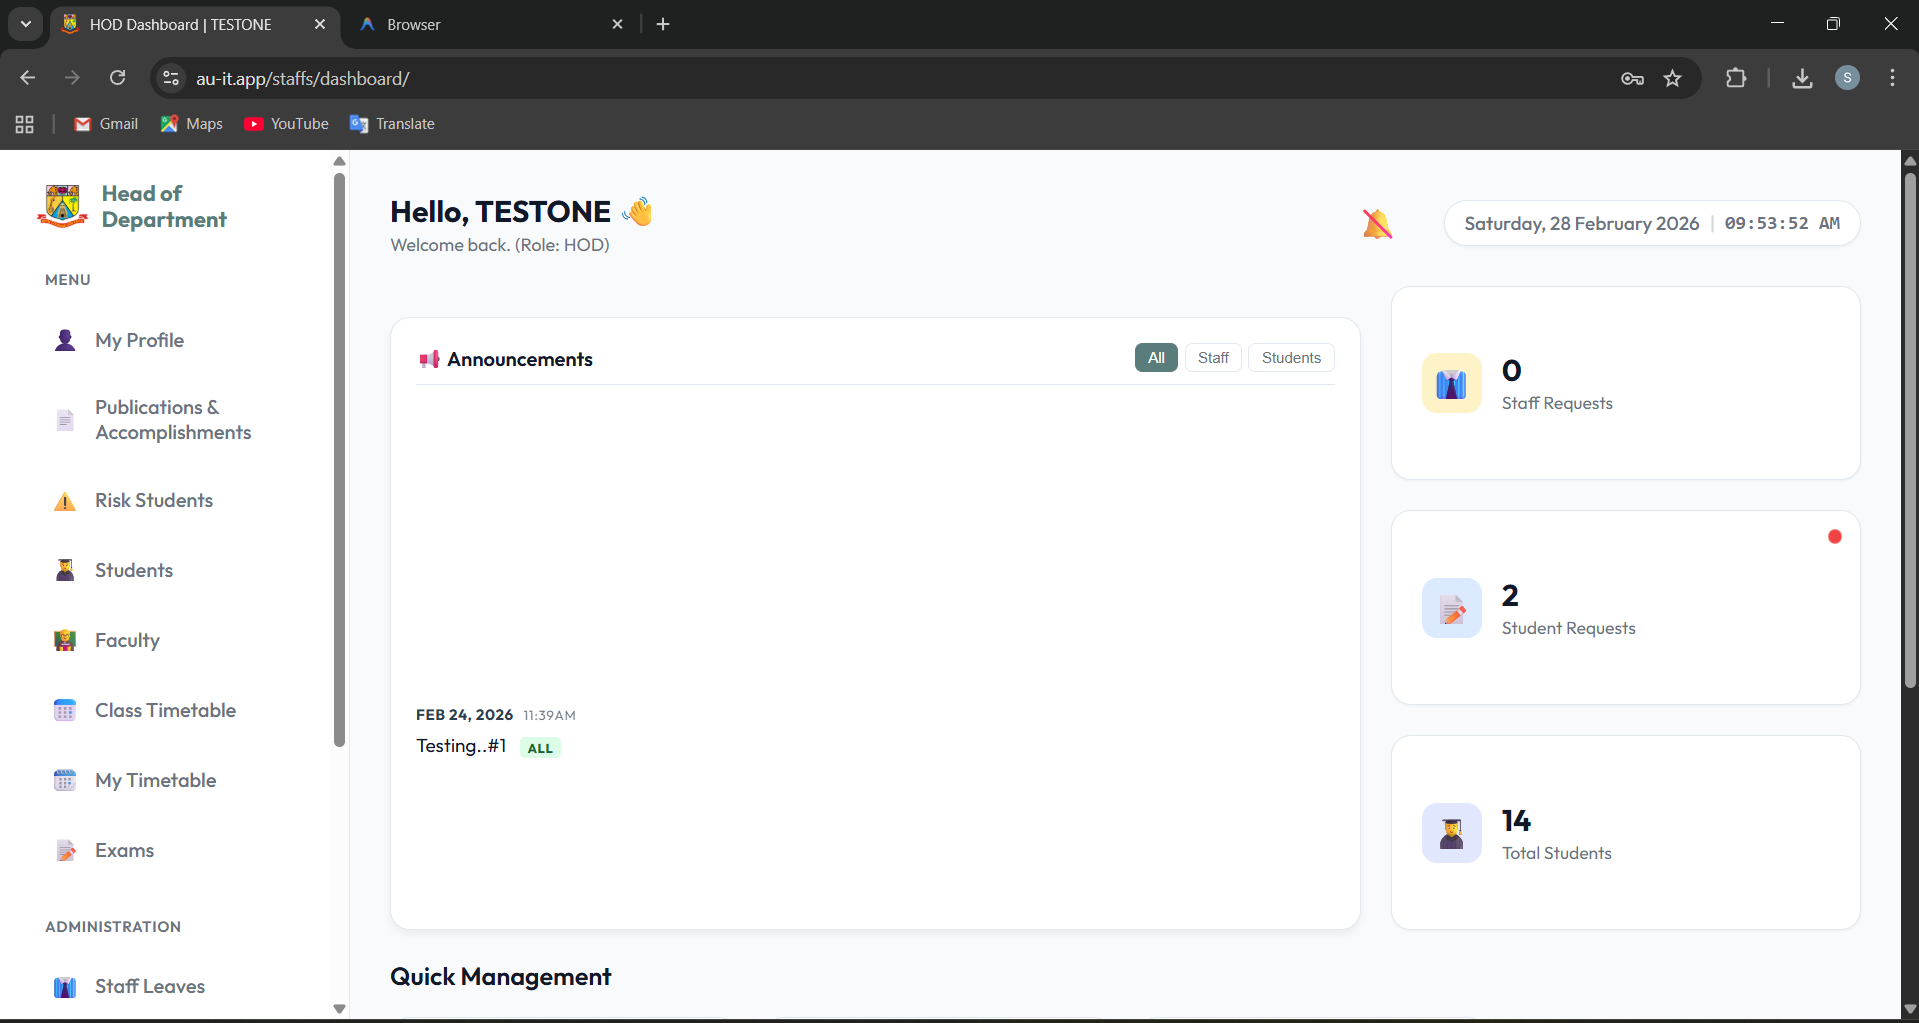The height and width of the screenshot is (1023, 1919).
Task: Click the Staff Requests card icon
Action: click(1451, 383)
